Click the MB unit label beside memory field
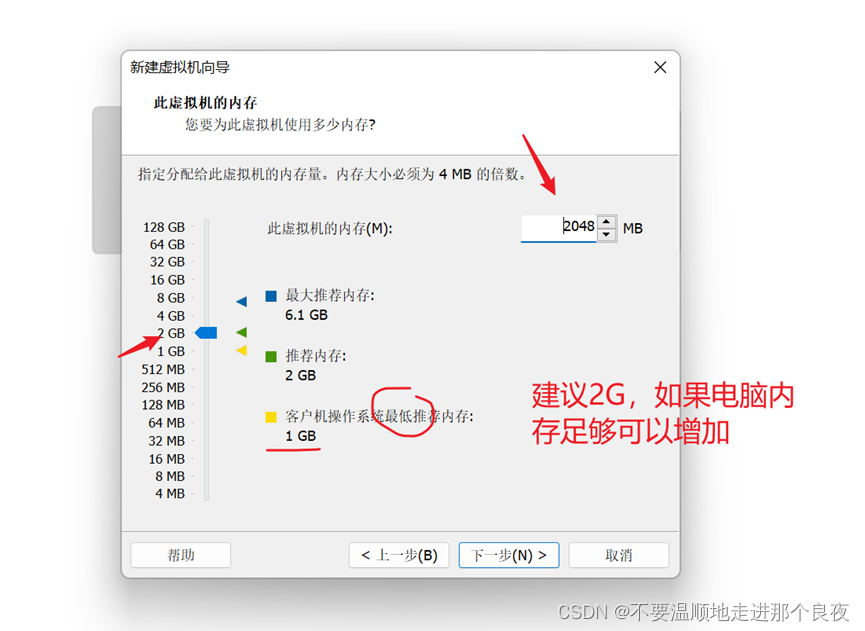This screenshot has width=865, height=631. pyautogui.click(x=633, y=228)
